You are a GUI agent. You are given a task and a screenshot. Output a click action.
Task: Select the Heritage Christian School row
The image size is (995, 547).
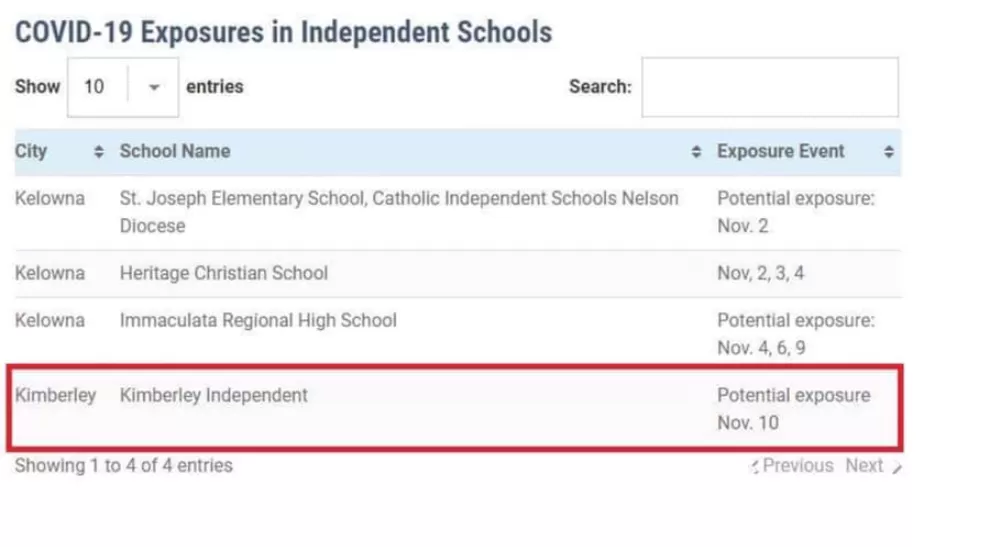(x=458, y=274)
